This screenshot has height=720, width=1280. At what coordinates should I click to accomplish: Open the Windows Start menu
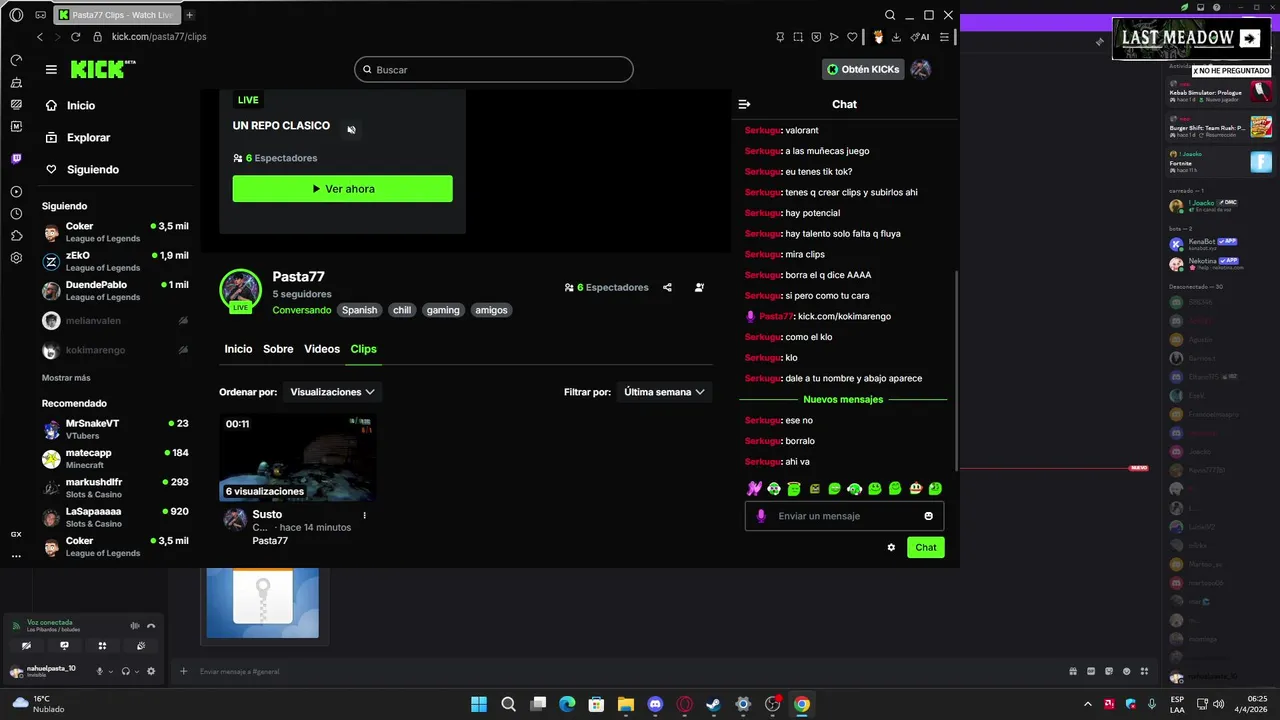pyautogui.click(x=479, y=704)
